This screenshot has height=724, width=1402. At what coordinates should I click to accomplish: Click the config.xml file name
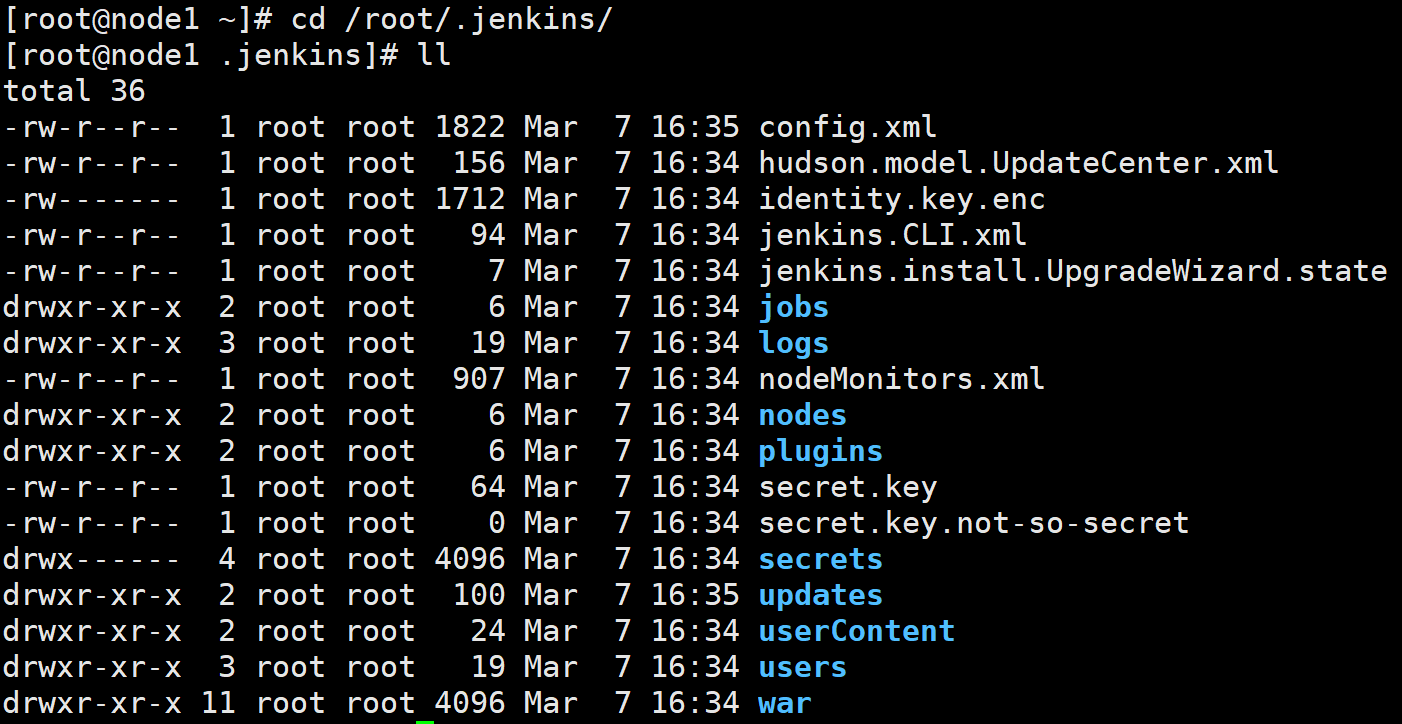(x=848, y=127)
